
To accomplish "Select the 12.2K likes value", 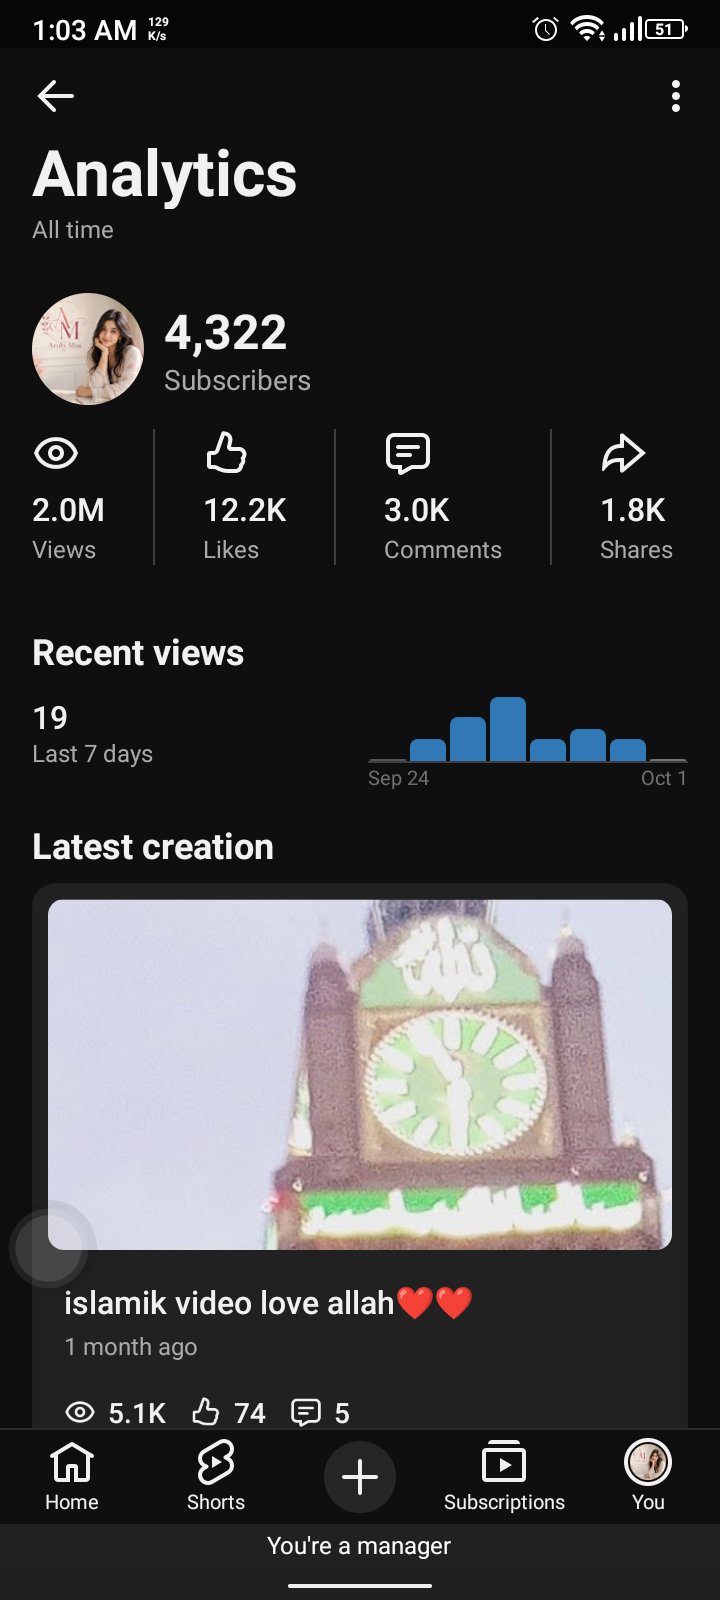I will (245, 510).
